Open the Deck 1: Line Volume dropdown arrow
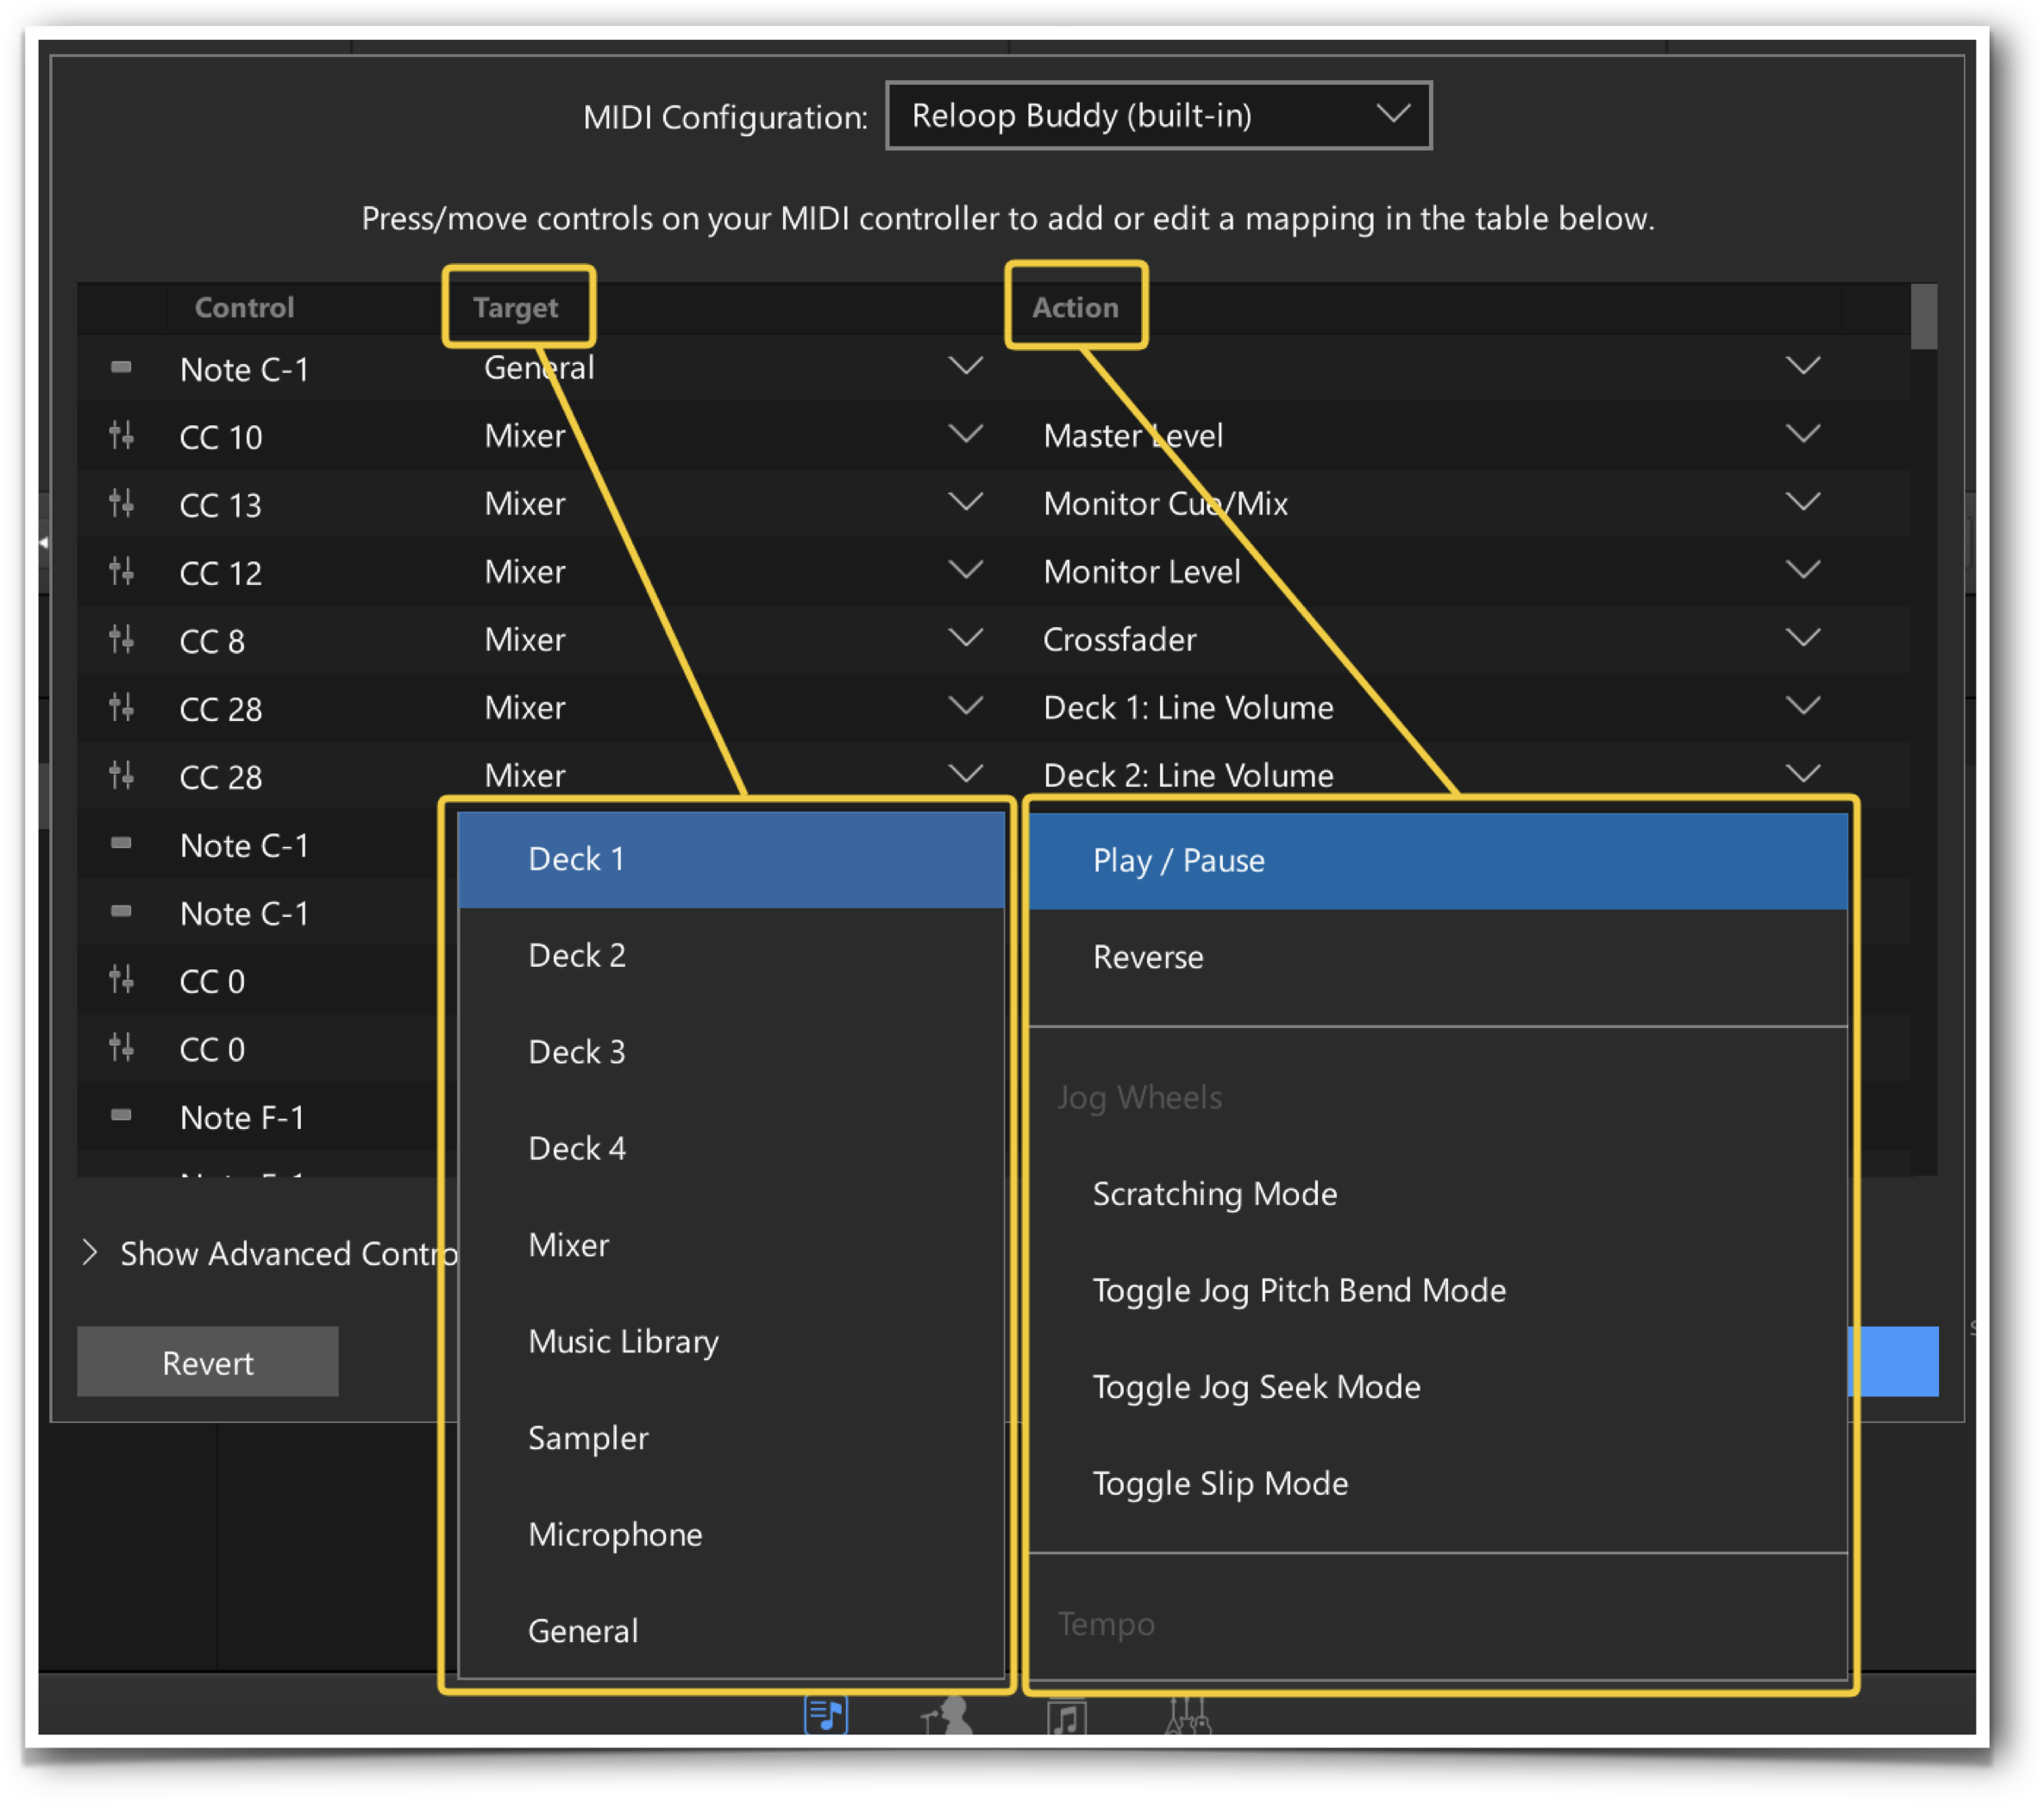This screenshot has height=1813, width=2044. point(1803,706)
